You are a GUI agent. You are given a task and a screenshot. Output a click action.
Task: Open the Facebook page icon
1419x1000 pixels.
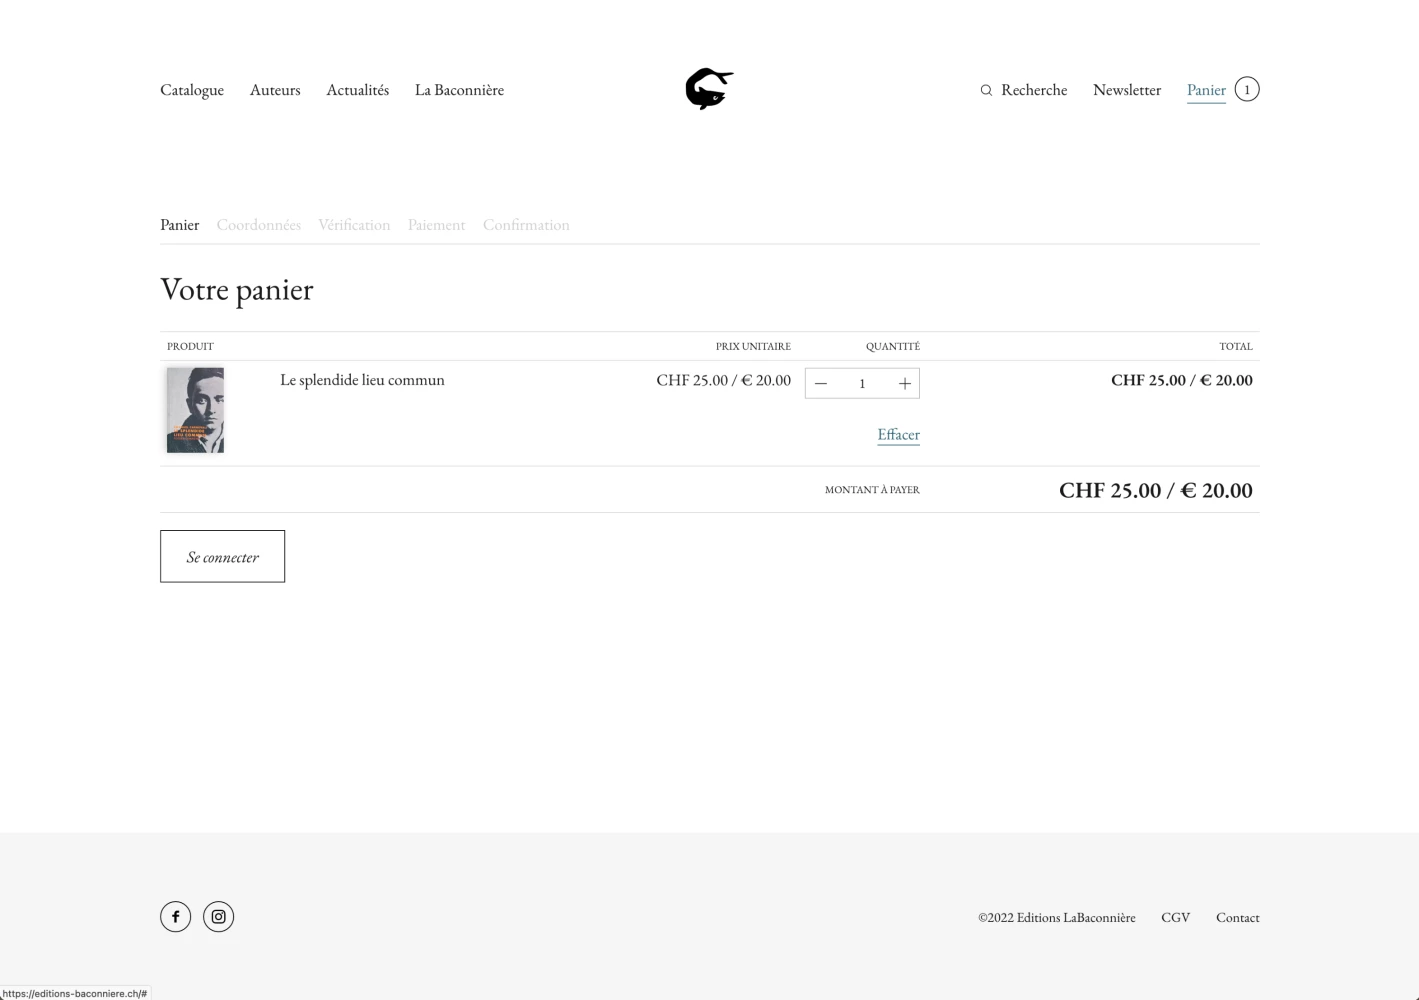176,917
